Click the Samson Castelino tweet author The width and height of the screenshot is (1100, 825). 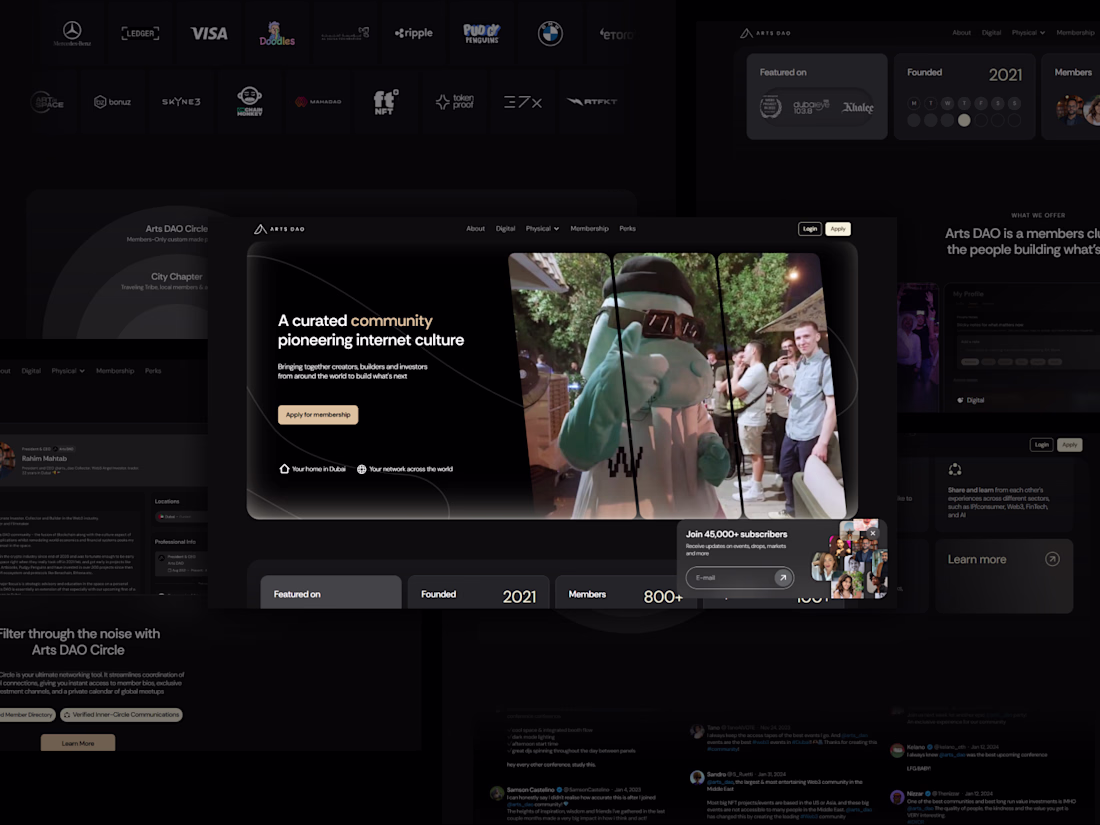coord(530,790)
